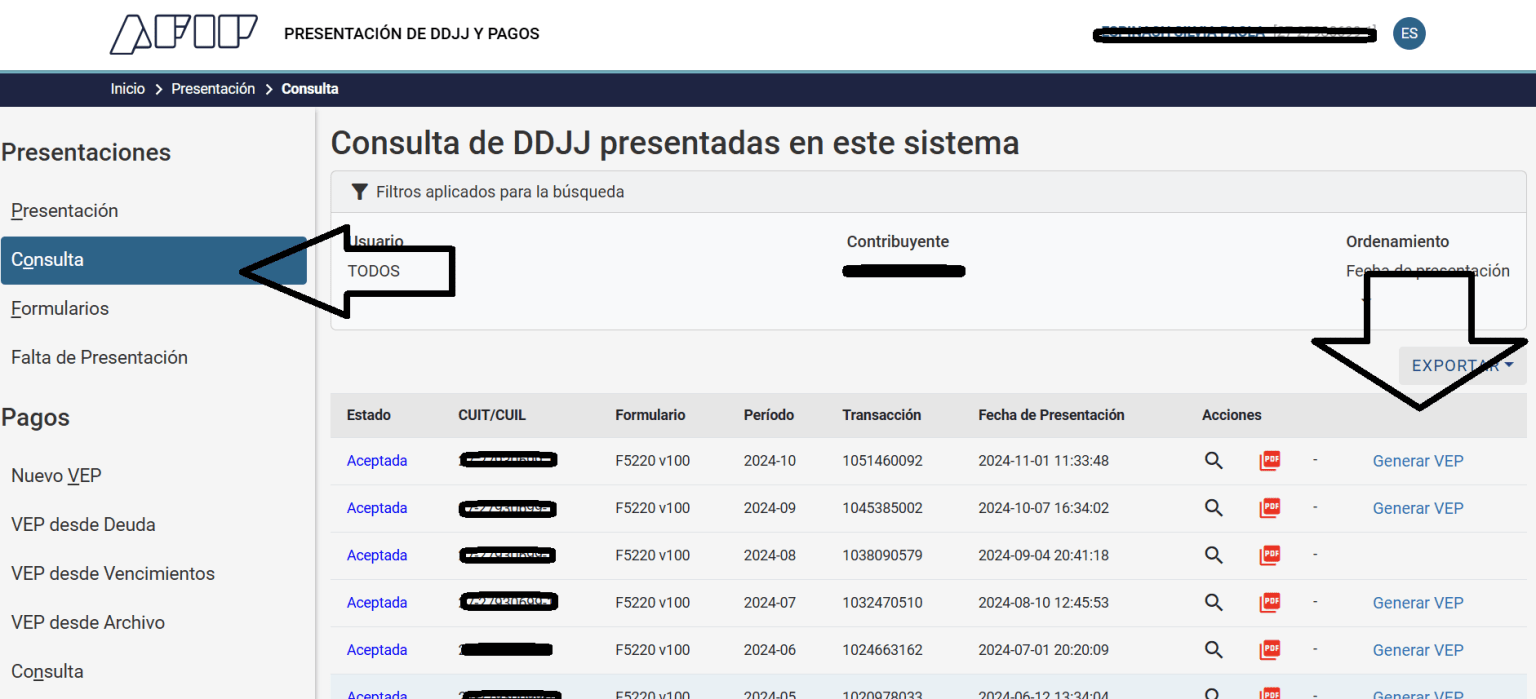Viewport: 1536px width, 699px height.
Task: Click Aceptada status for period 2024-08
Action: pos(377,555)
